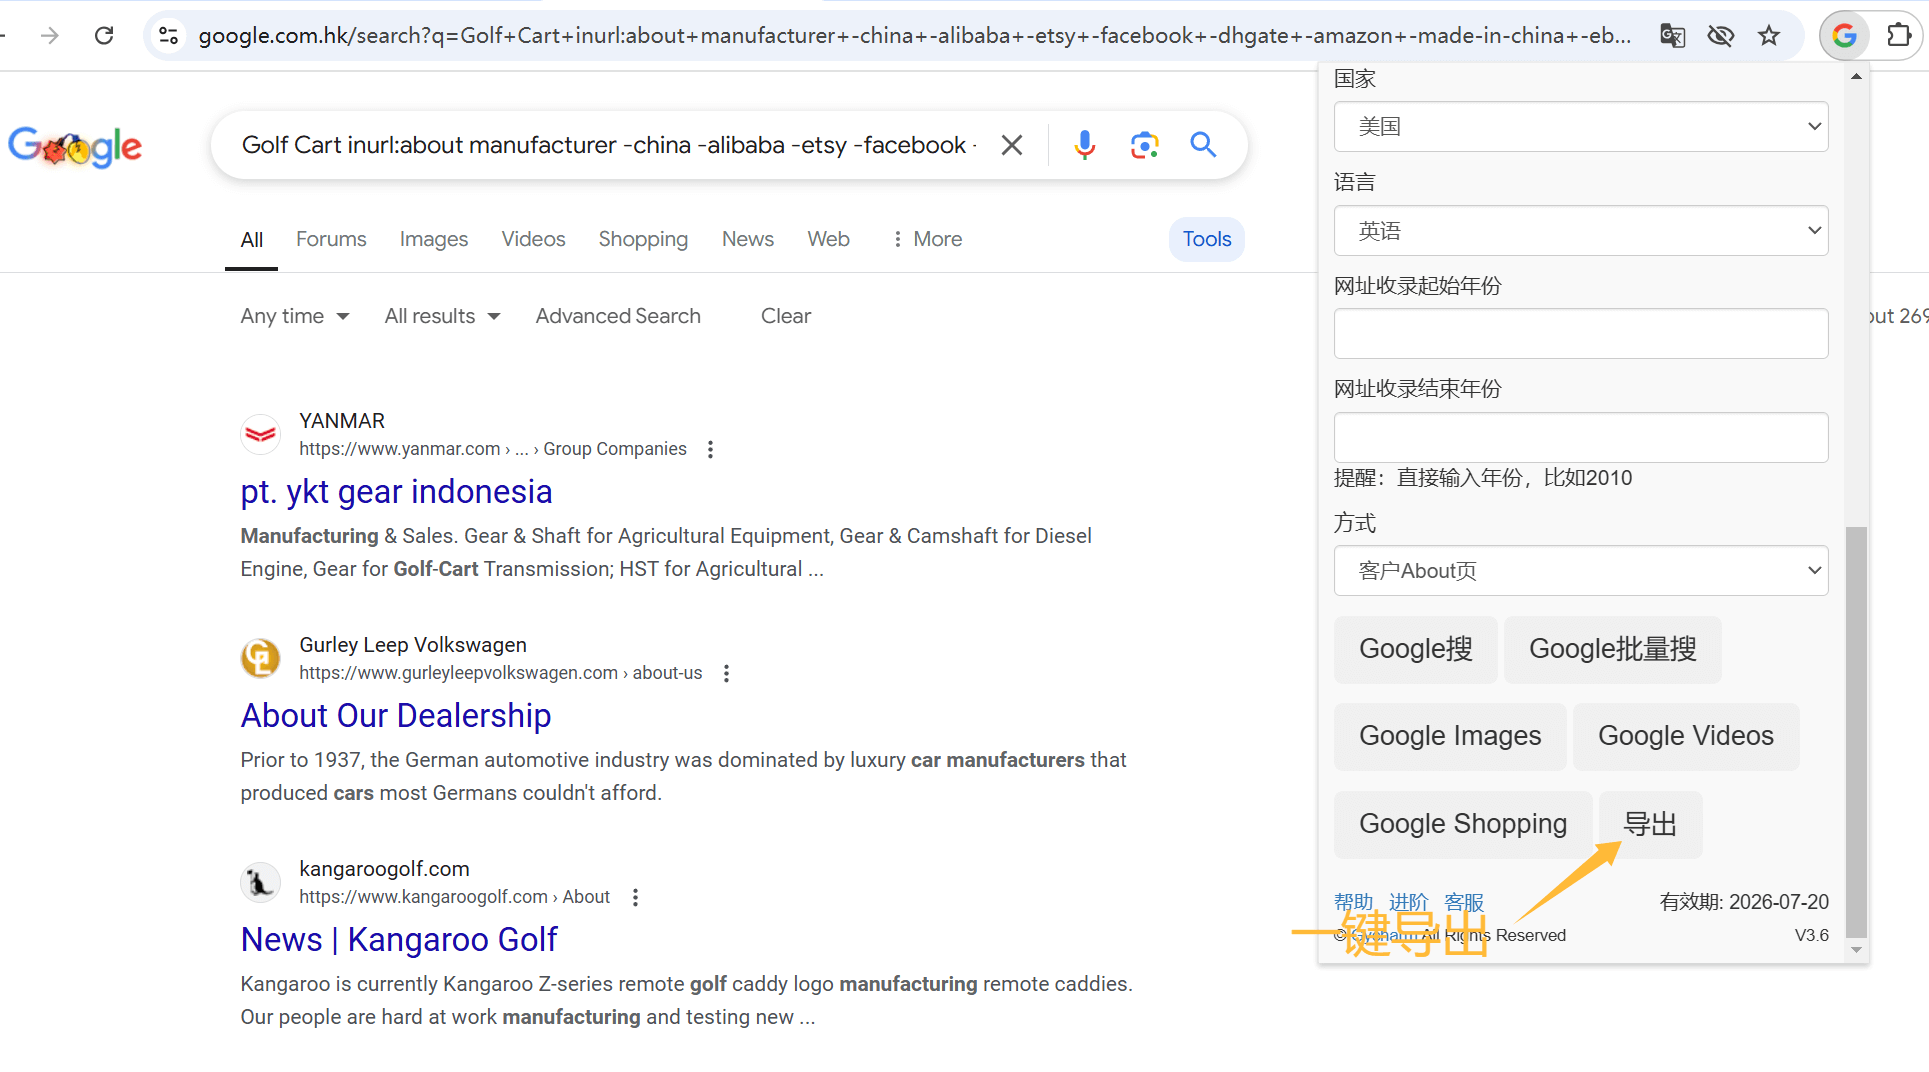Click the Google搜 button
The width and height of the screenshot is (1929, 1072).
1415,650
